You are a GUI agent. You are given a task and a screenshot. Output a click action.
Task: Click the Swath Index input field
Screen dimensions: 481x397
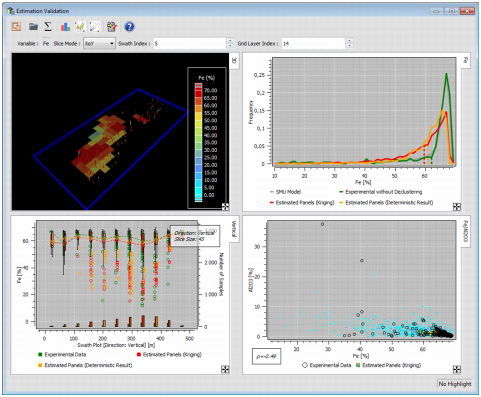190,44
